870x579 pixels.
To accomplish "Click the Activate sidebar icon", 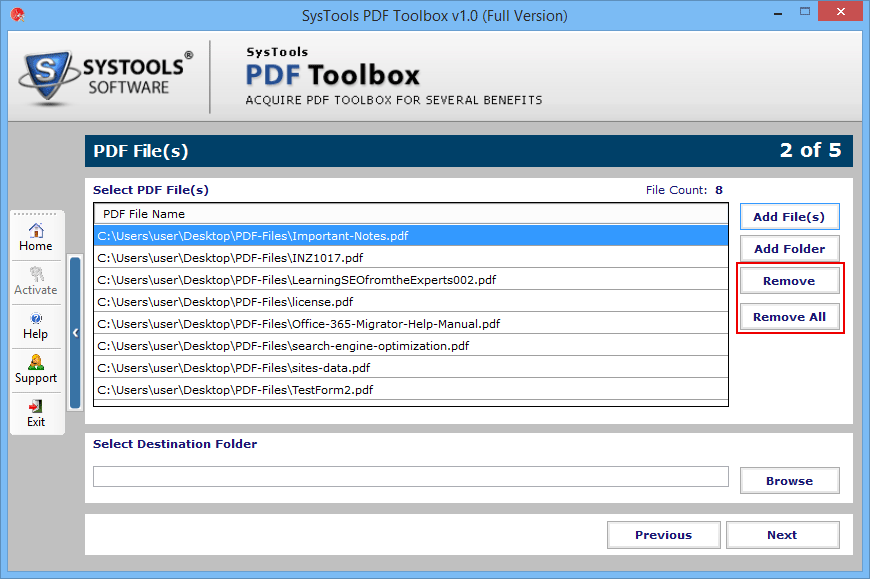I will click(x=36, y=281).
